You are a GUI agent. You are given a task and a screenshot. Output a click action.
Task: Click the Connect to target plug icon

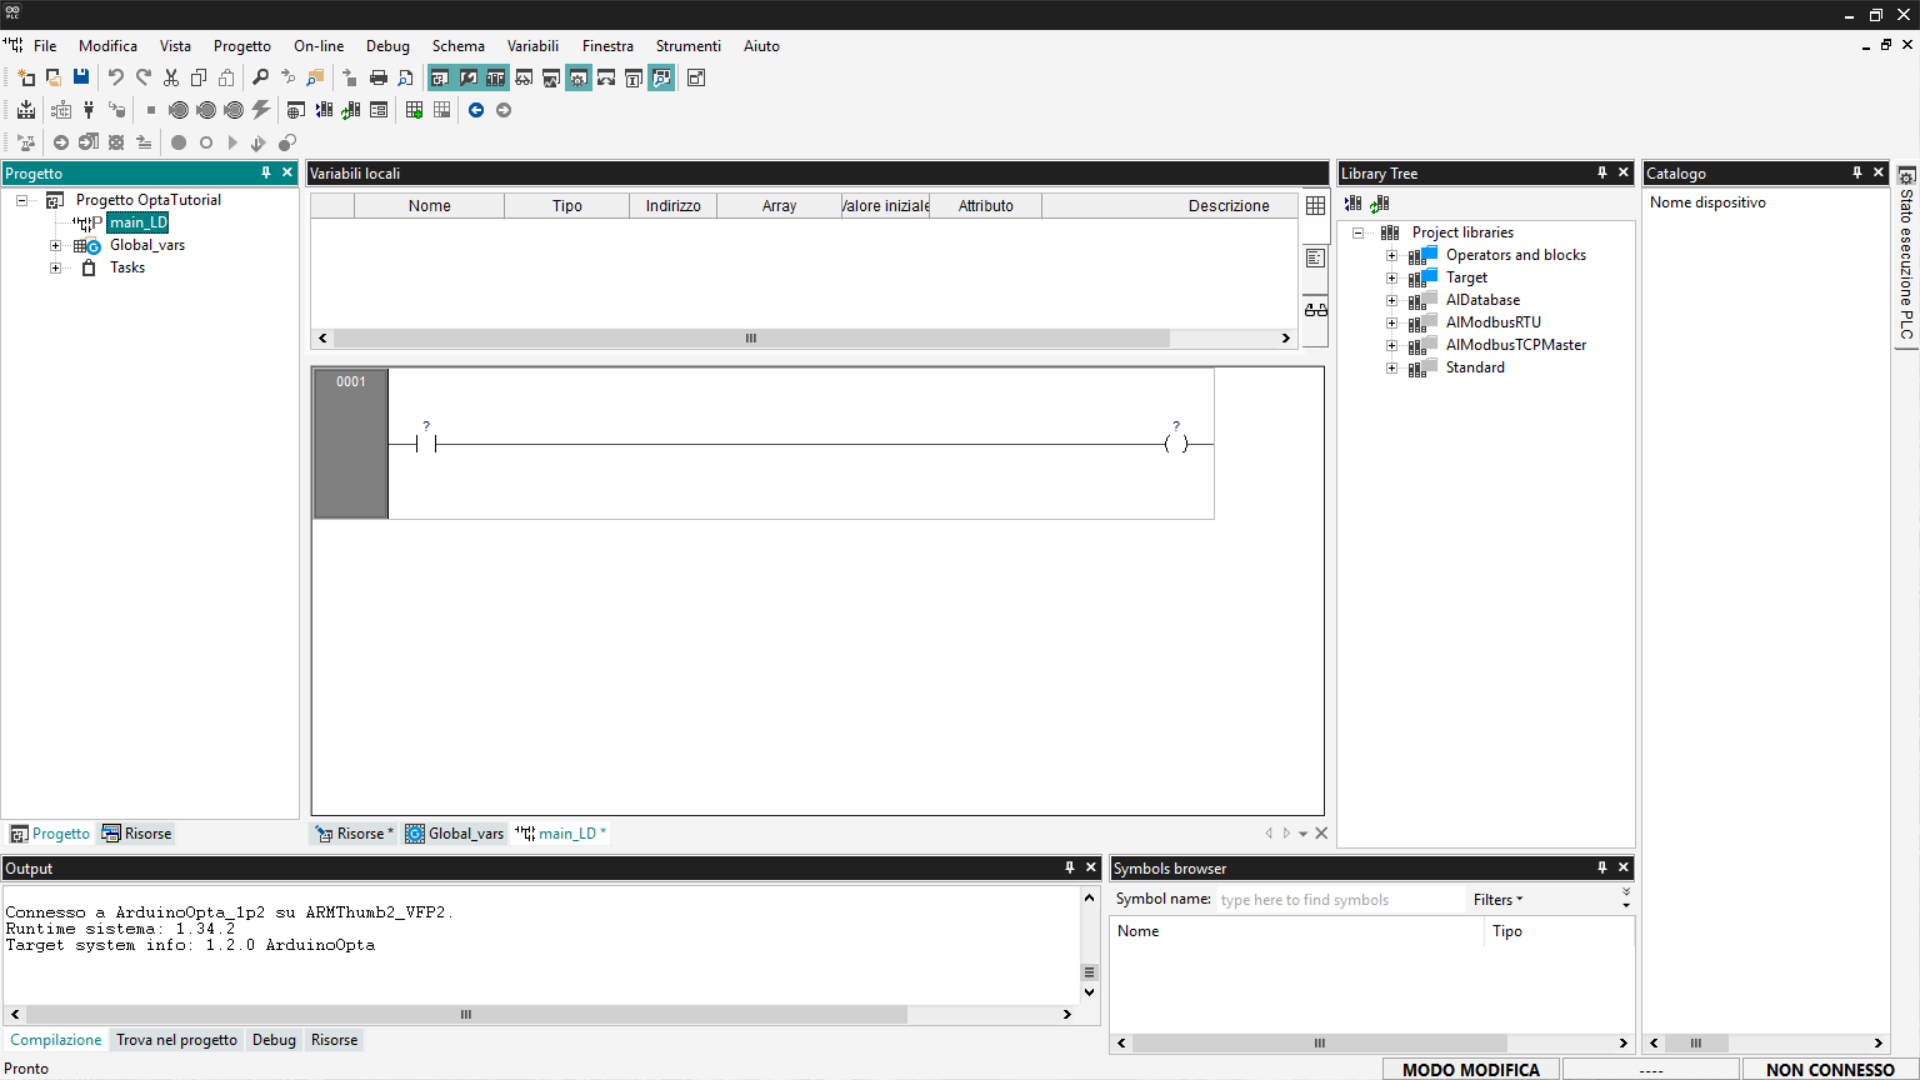(x=89, y=110)
